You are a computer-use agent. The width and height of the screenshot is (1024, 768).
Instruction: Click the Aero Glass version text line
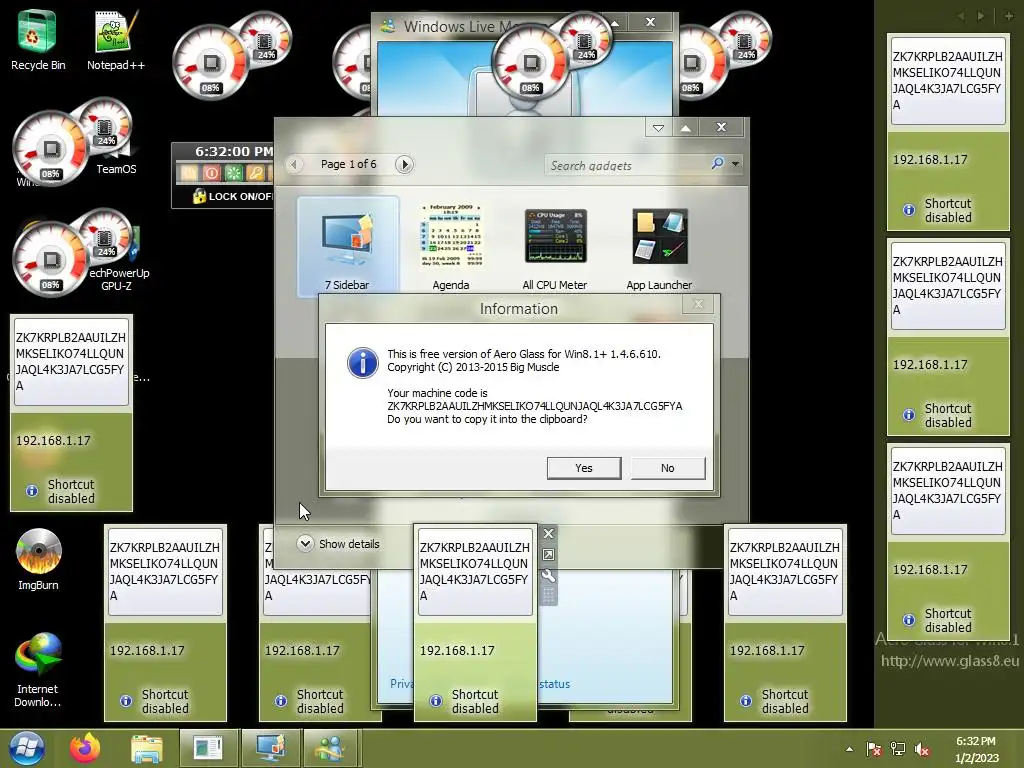click(524, 354)
